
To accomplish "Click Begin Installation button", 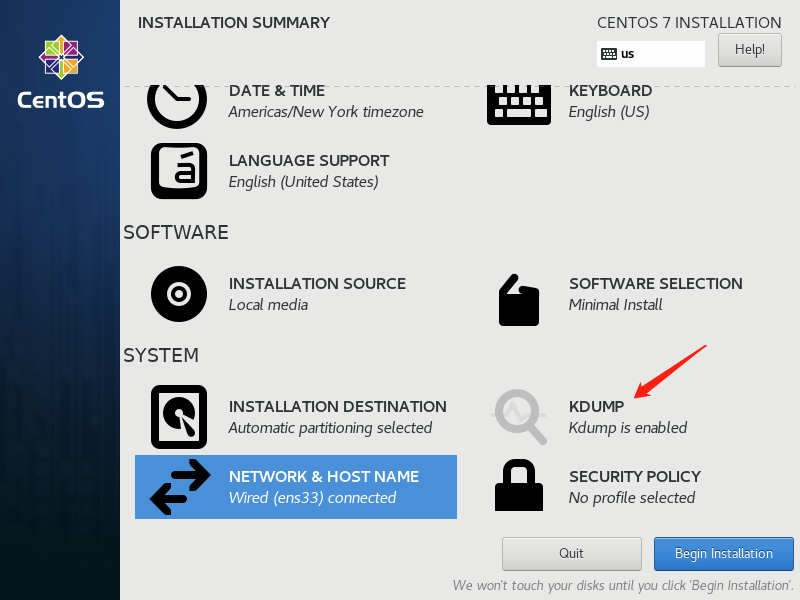I will coord(723,554).
